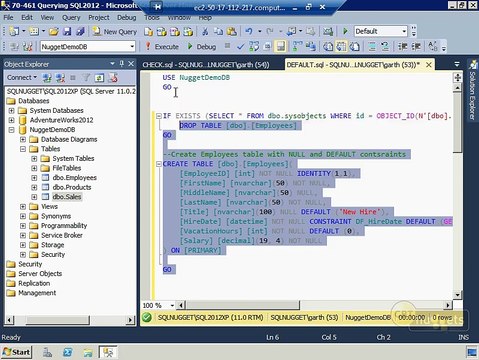This screenshot has height=360, width=479.
Task: Open the Solution Explorer side tab
Action: pyautogui.click(x=473, y=91)
